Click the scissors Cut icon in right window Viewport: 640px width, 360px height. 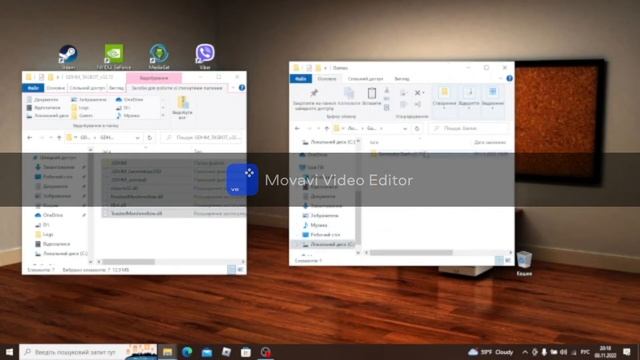387,91
